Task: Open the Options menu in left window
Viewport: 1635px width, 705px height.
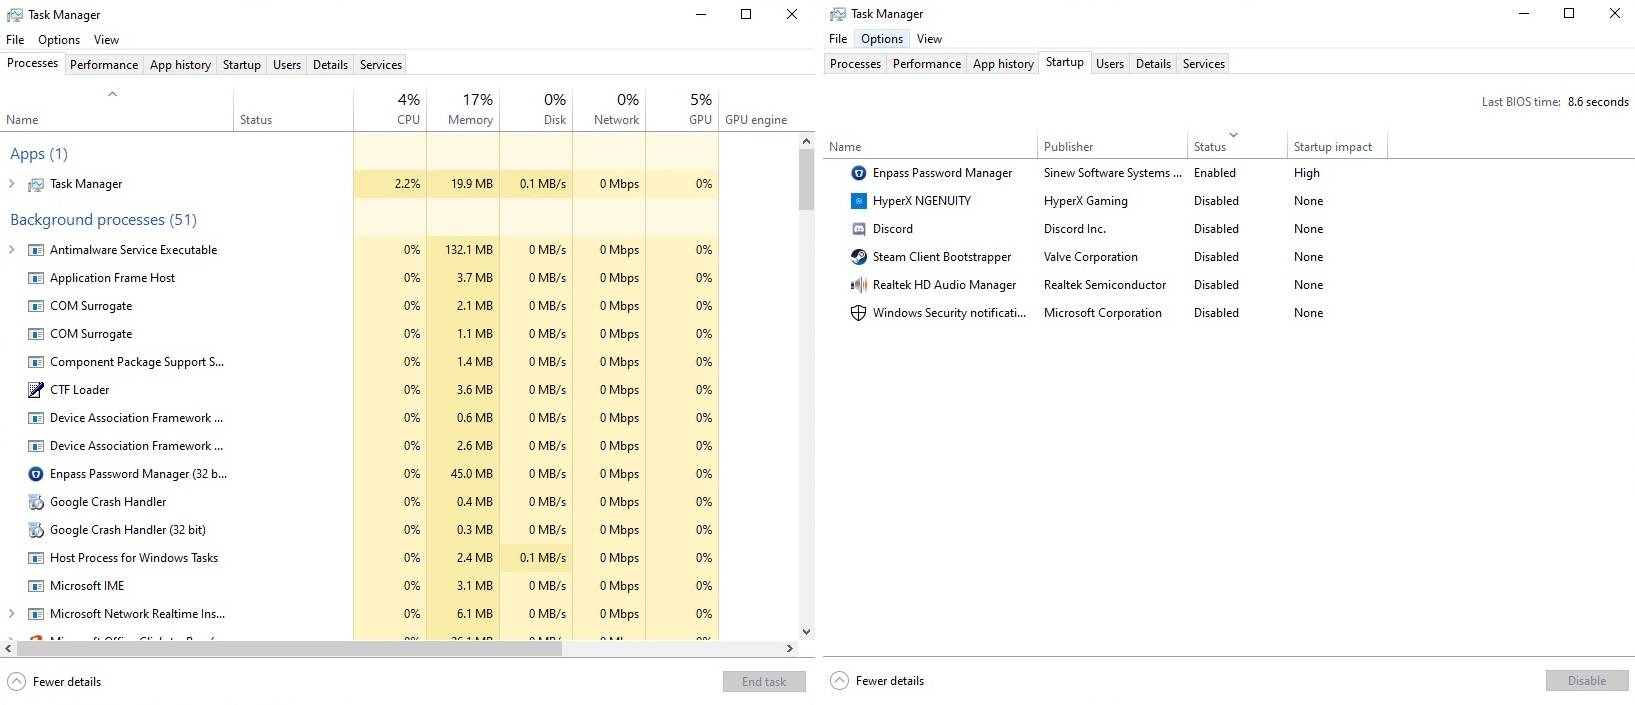Action: [59, 40]
